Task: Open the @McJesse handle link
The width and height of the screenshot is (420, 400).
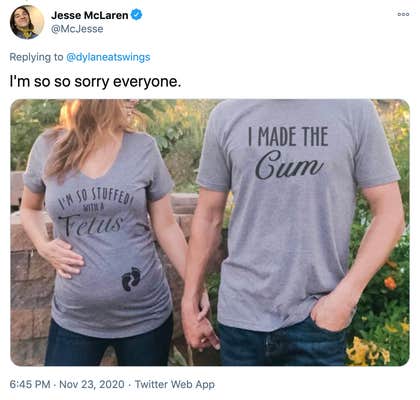Action: tap(77, 29)
